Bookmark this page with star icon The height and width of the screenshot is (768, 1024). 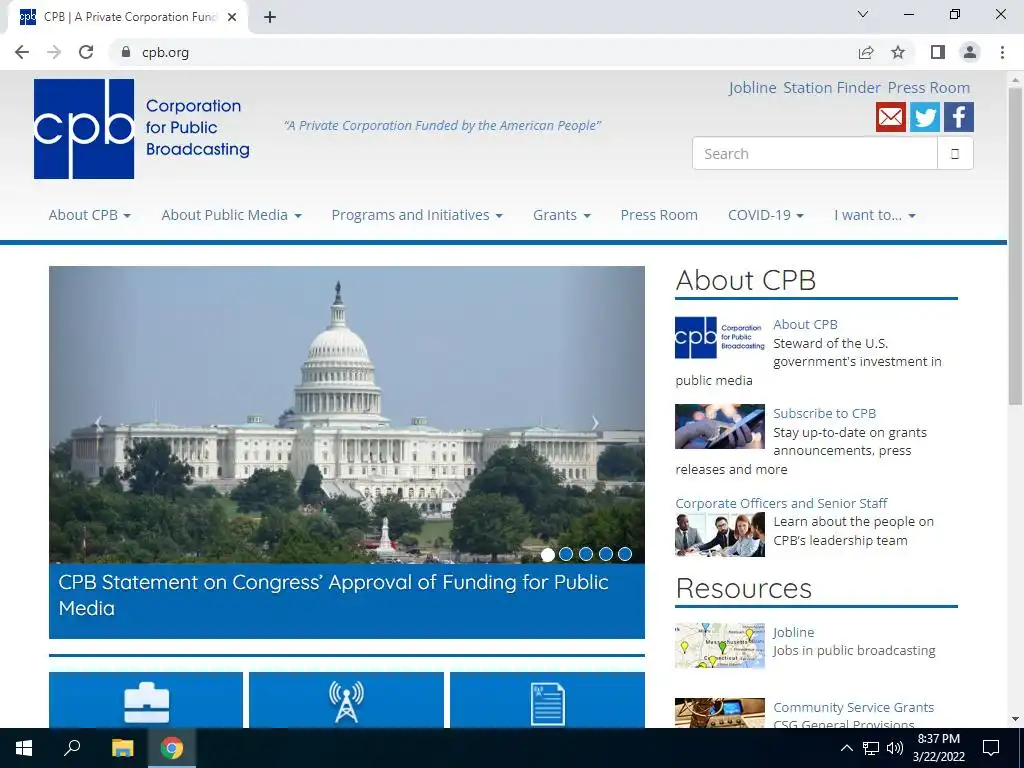click(898, 52)
